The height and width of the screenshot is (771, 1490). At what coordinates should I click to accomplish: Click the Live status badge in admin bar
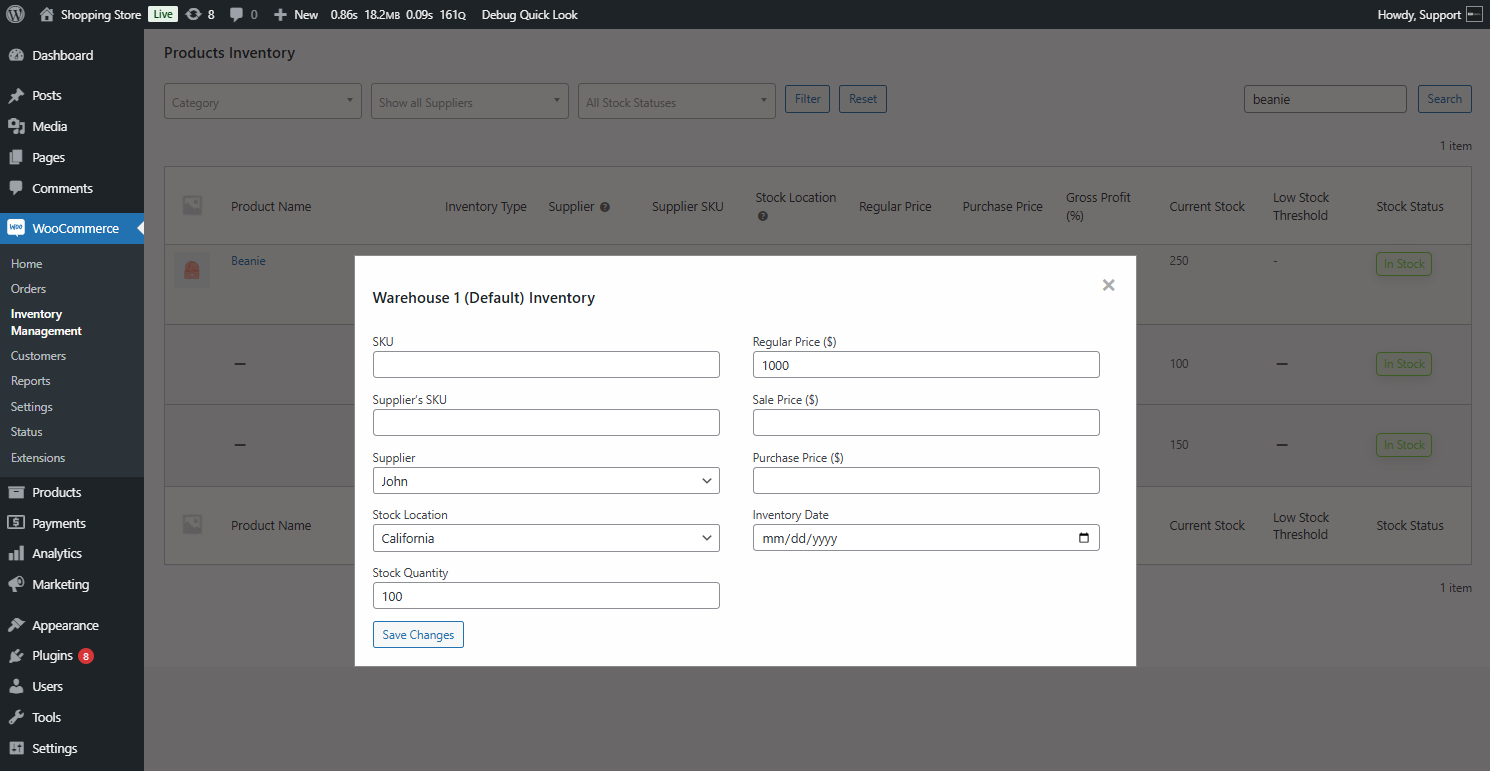pos(163,15)
